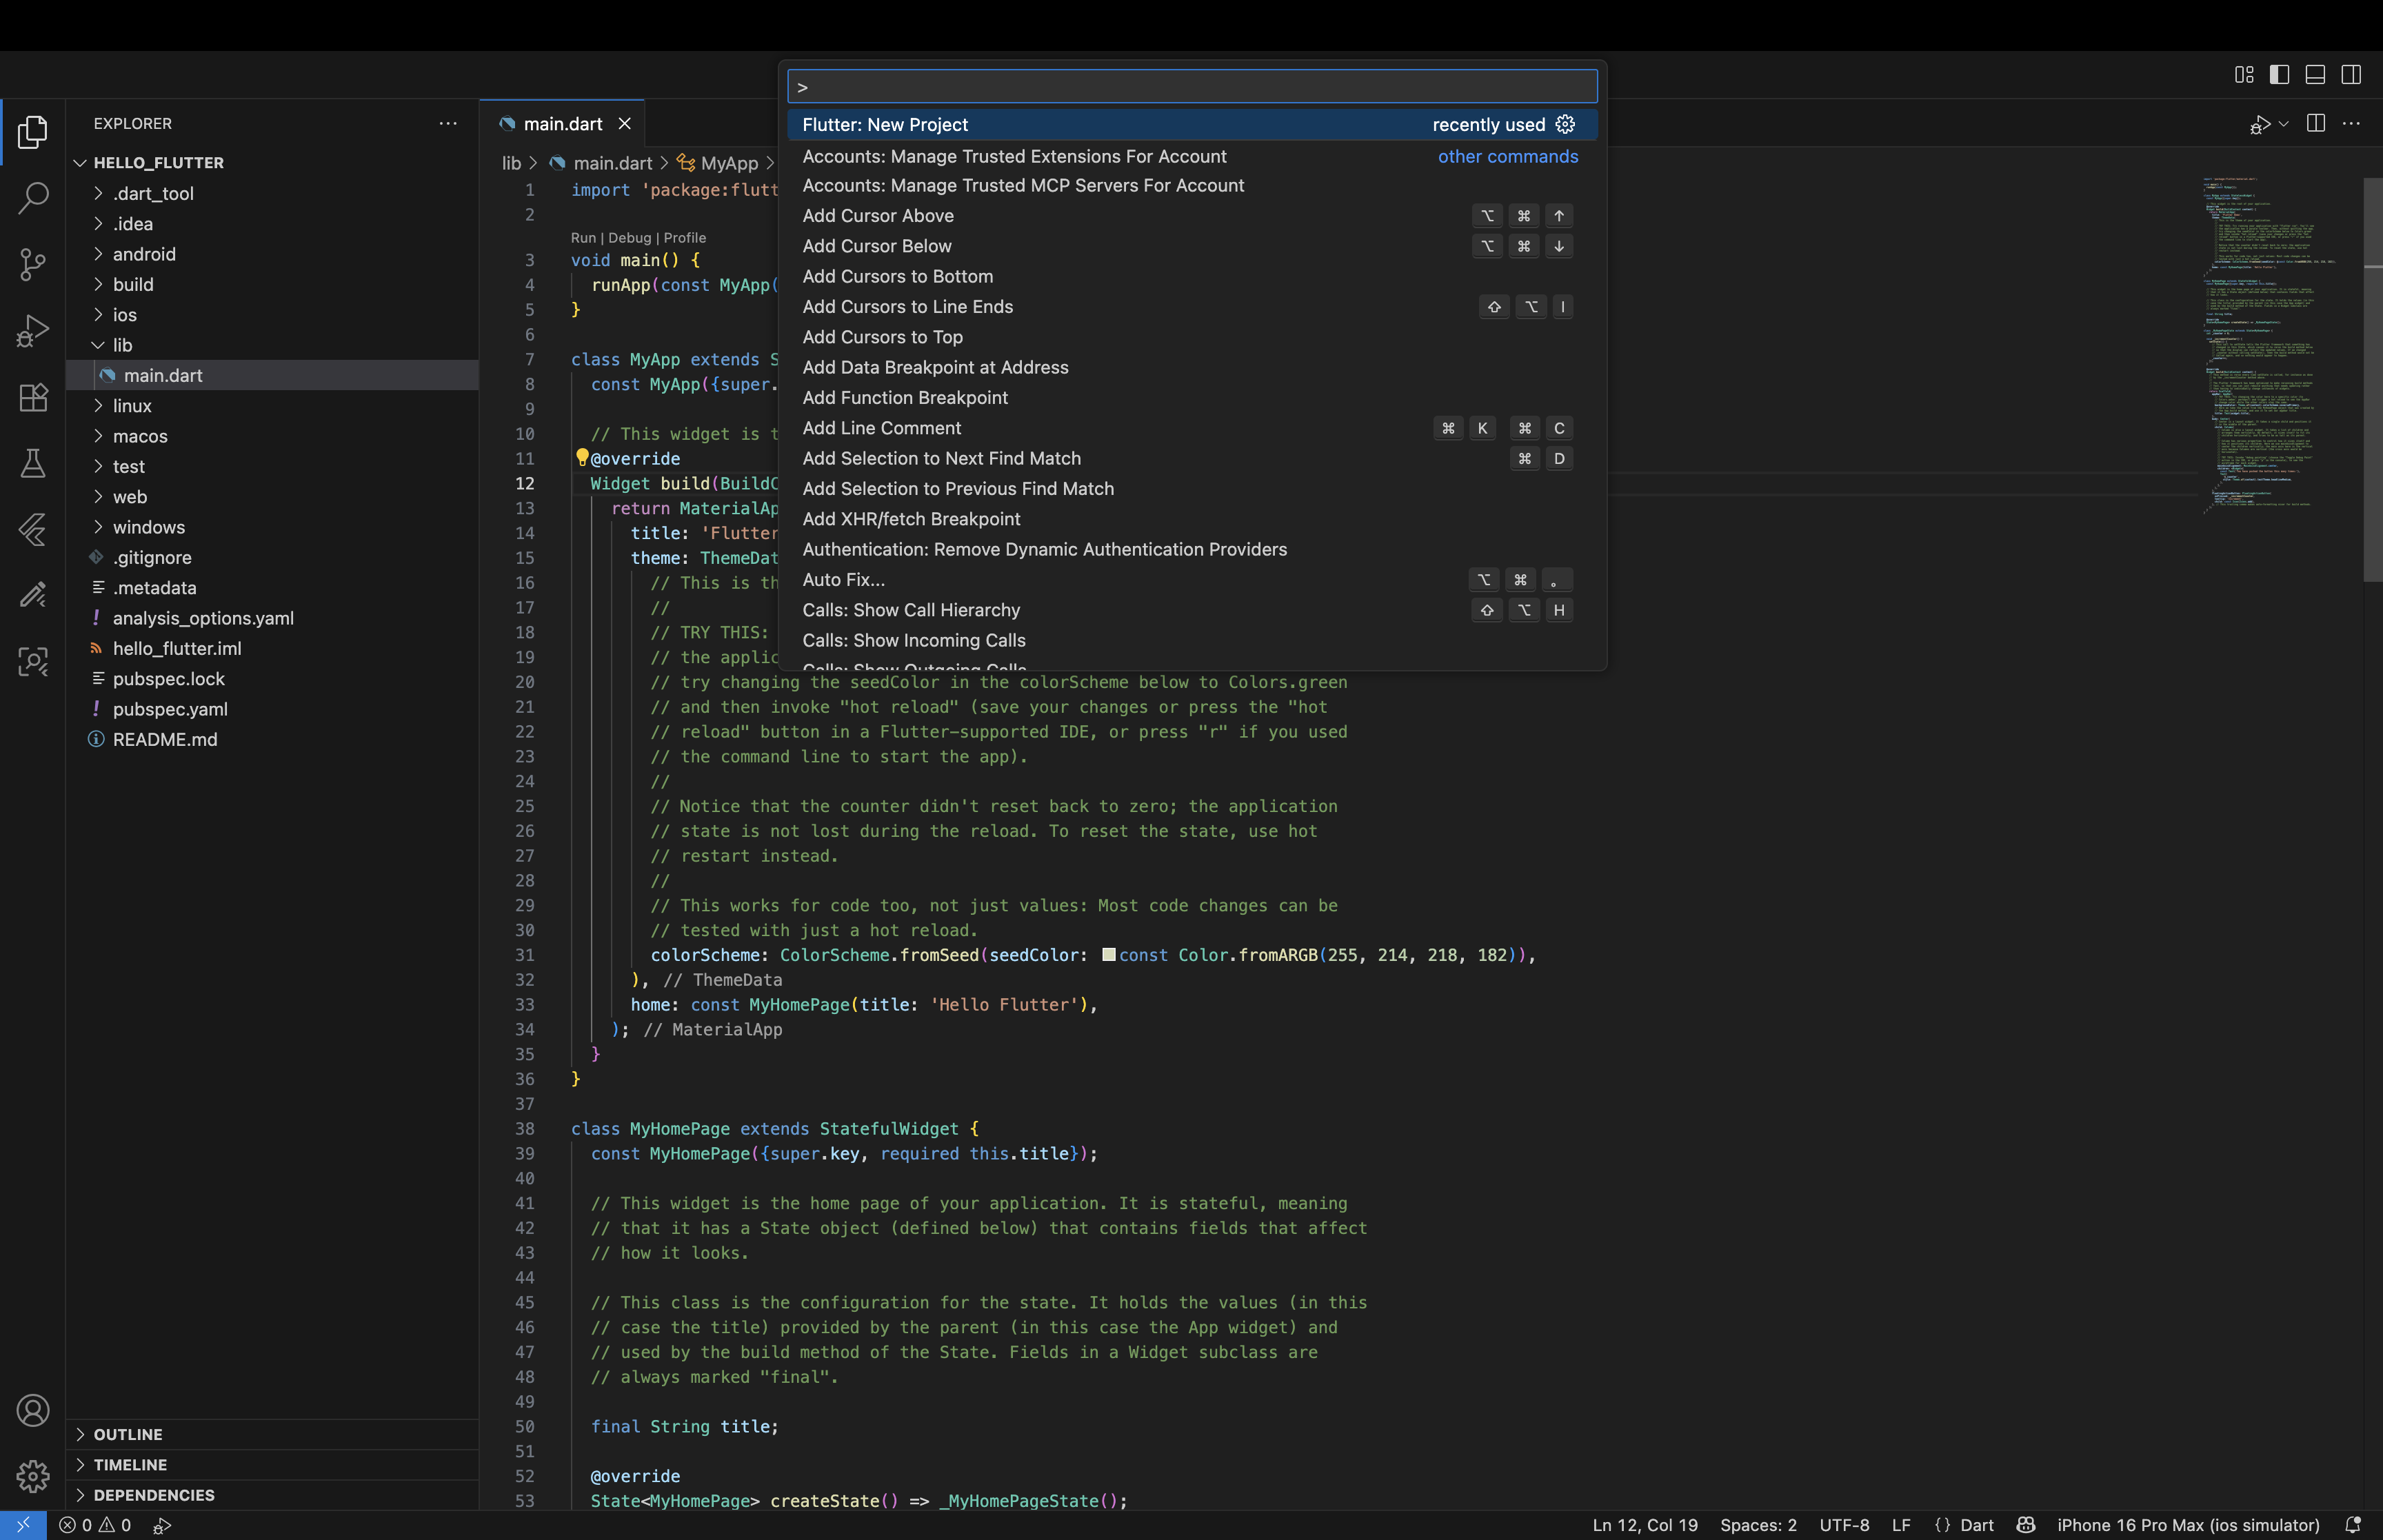Open remote window icon in status bar
The width and height of the screenshot is (2383, 1540).
tap(23, 1525)
